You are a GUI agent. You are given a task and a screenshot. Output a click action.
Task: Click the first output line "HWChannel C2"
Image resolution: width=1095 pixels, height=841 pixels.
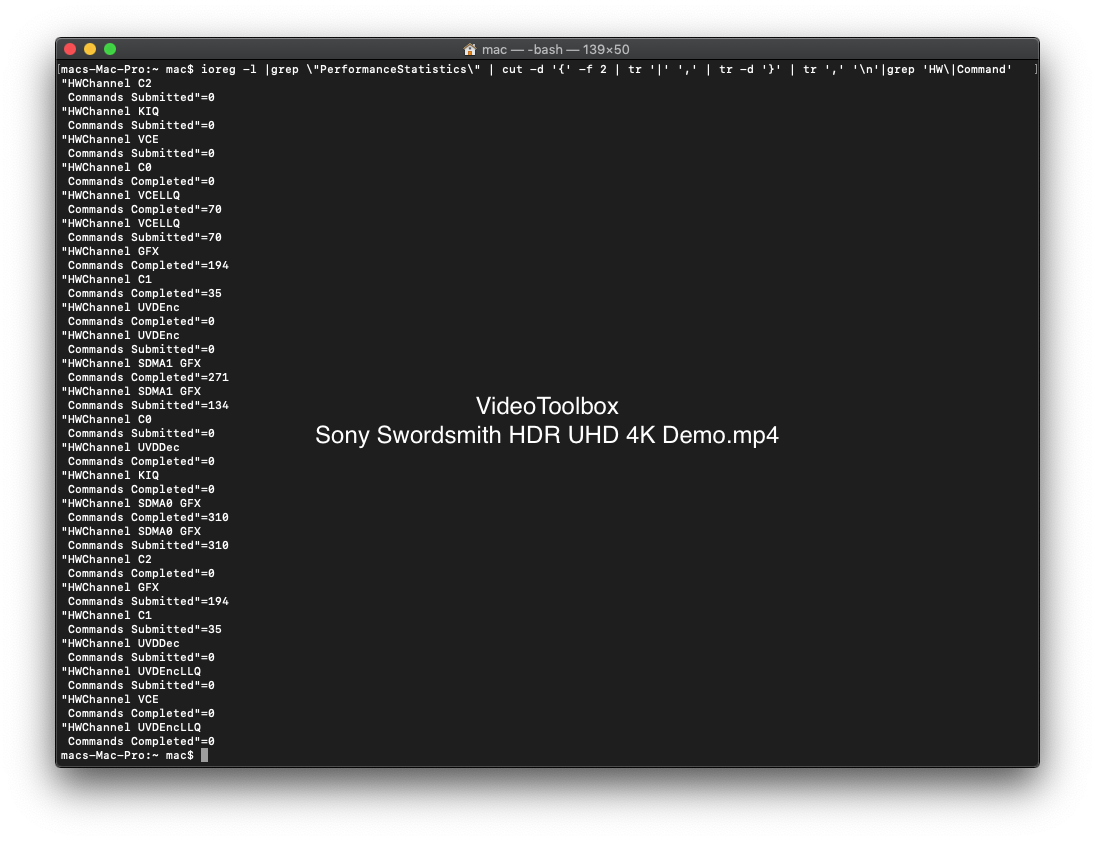coord(106,83)
